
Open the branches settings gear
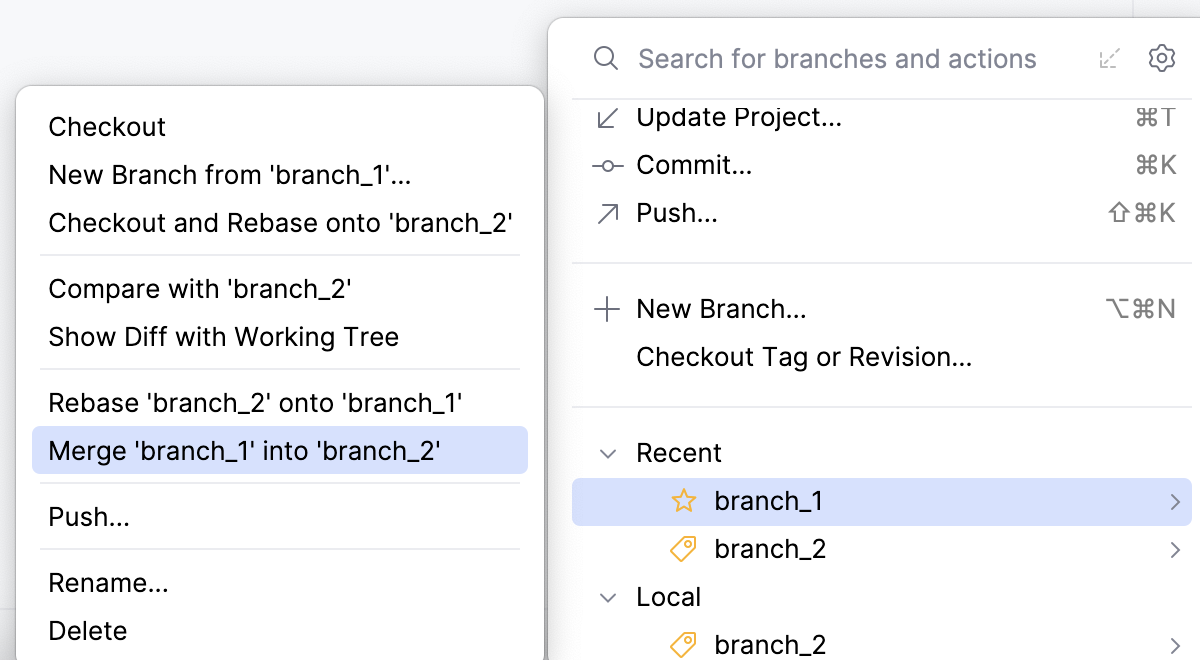pos(1161,58)
